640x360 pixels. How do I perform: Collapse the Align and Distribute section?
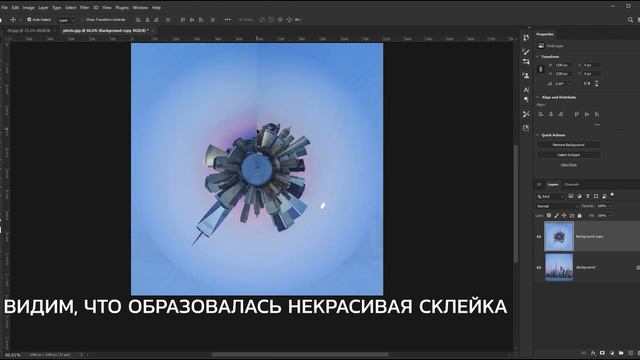tap(538, 98)
